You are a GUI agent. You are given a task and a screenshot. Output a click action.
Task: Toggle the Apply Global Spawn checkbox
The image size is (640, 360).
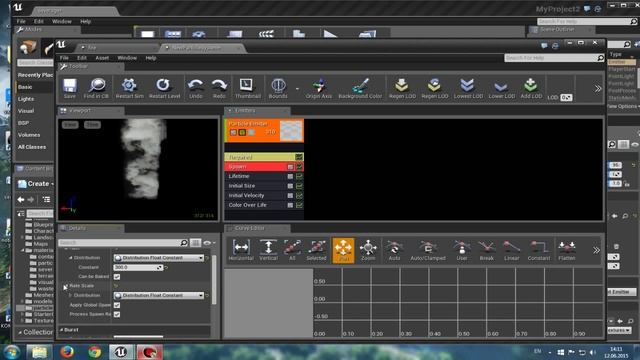click(117, 305)
